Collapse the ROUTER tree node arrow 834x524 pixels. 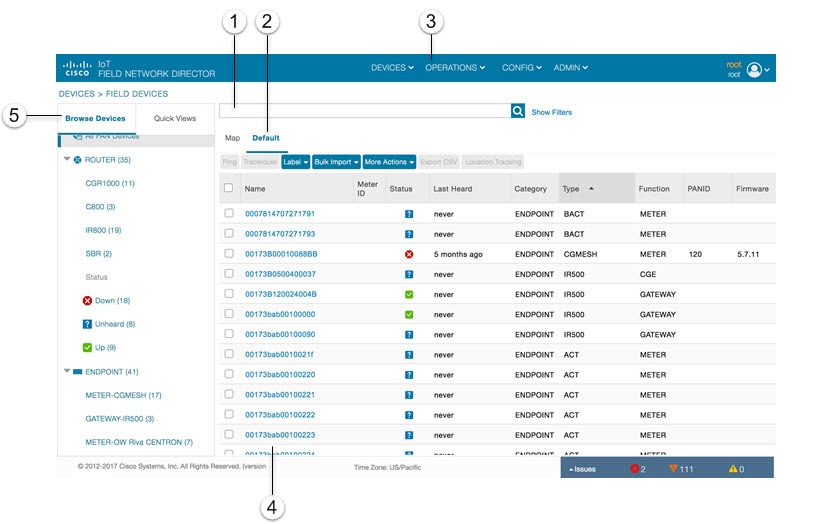click(67, 159)
